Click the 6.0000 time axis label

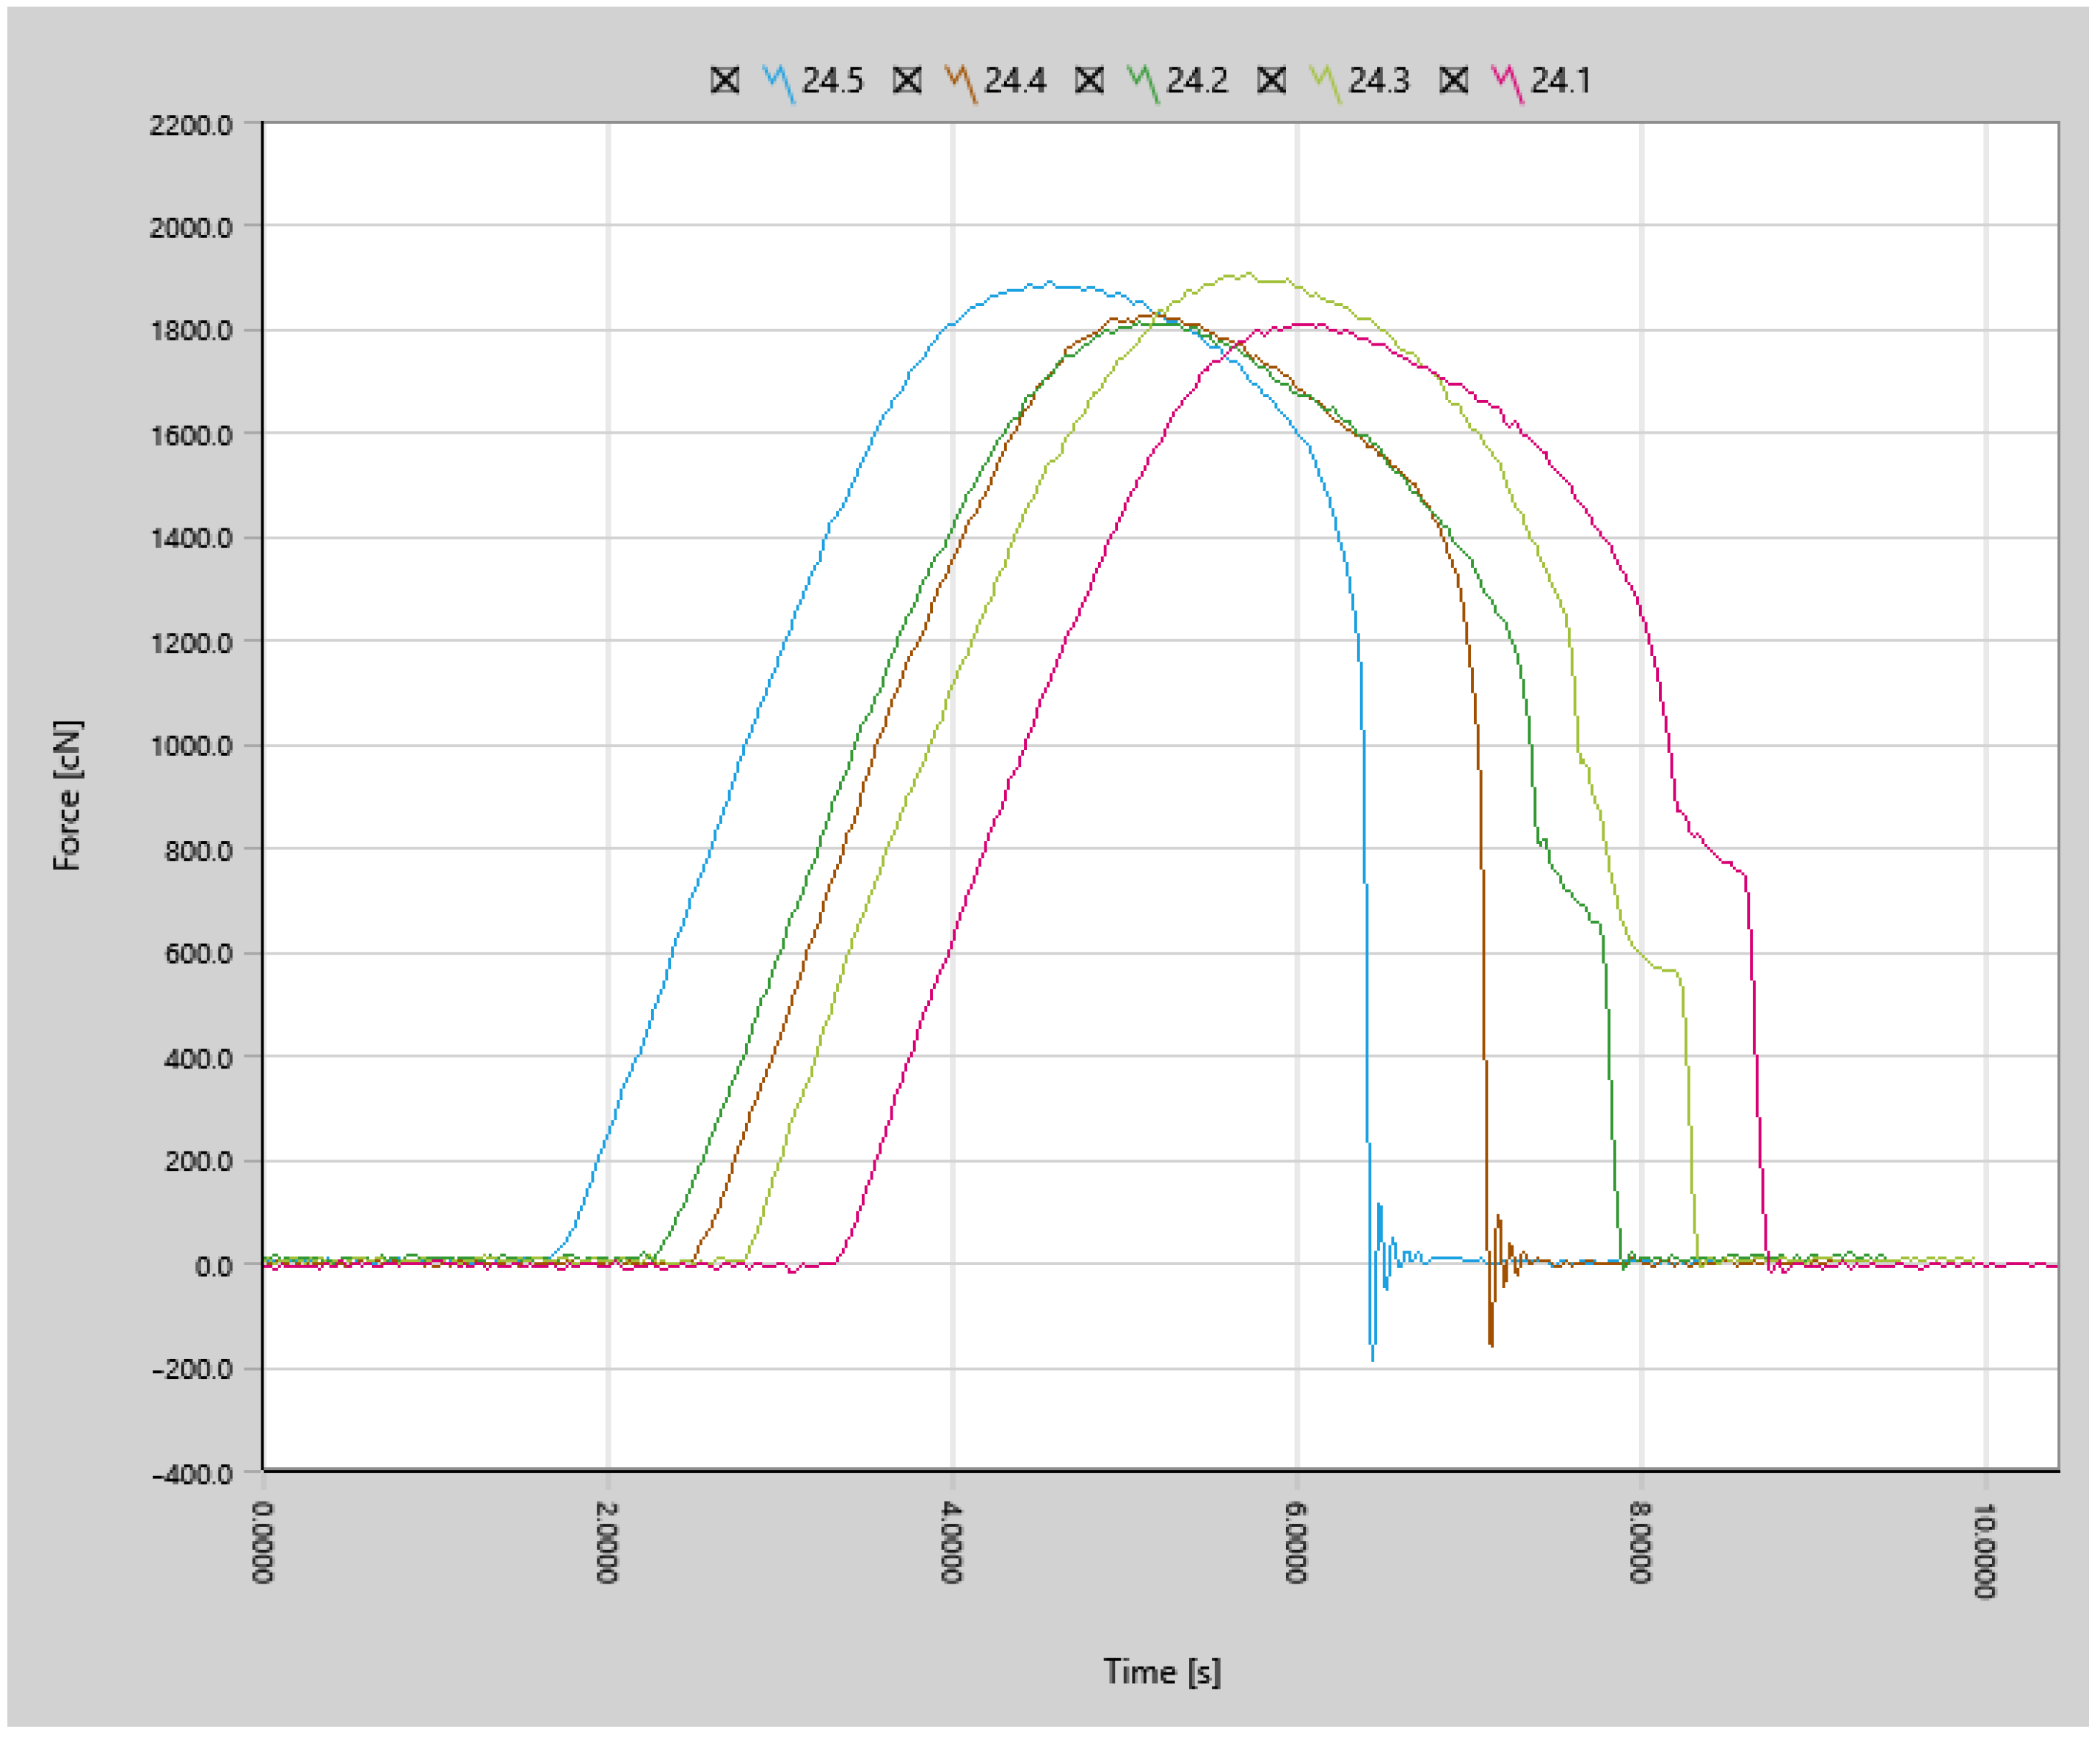point(1296,1542)
